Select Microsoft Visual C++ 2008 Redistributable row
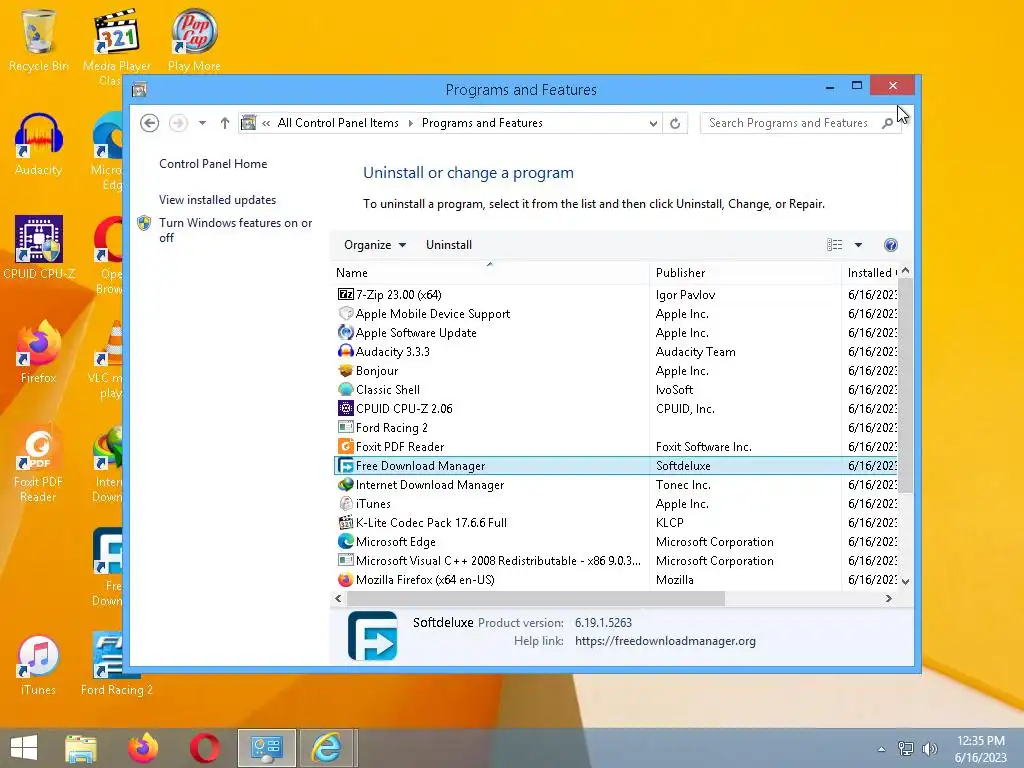This screenshot has height=768, width=1024. (x=616, y=560)
